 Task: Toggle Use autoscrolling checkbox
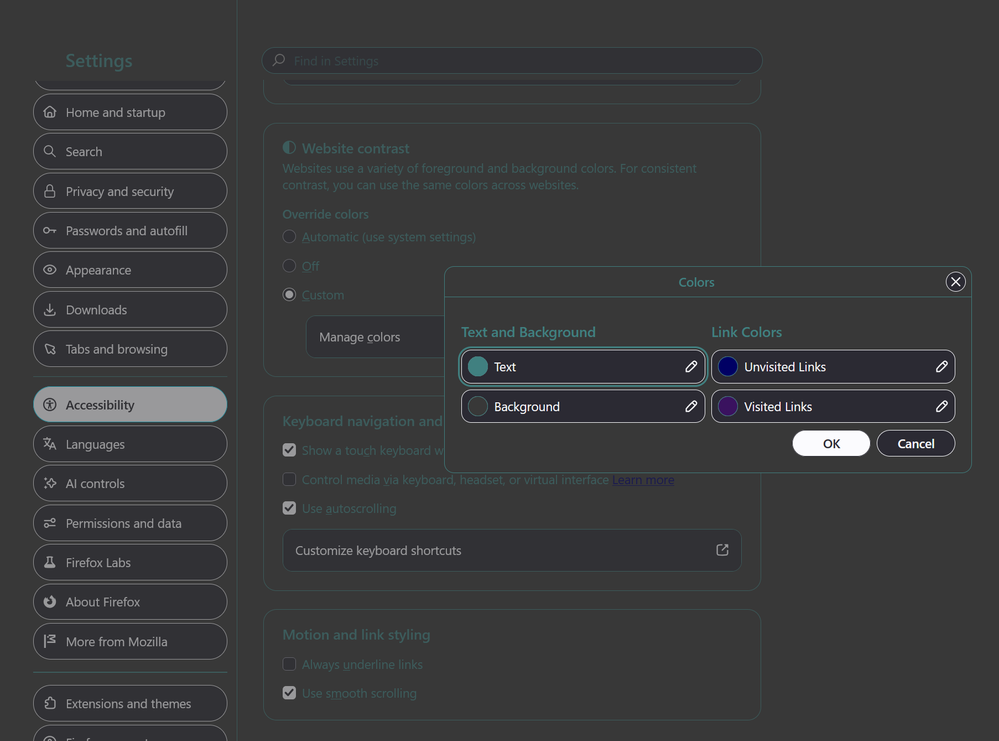289,508
